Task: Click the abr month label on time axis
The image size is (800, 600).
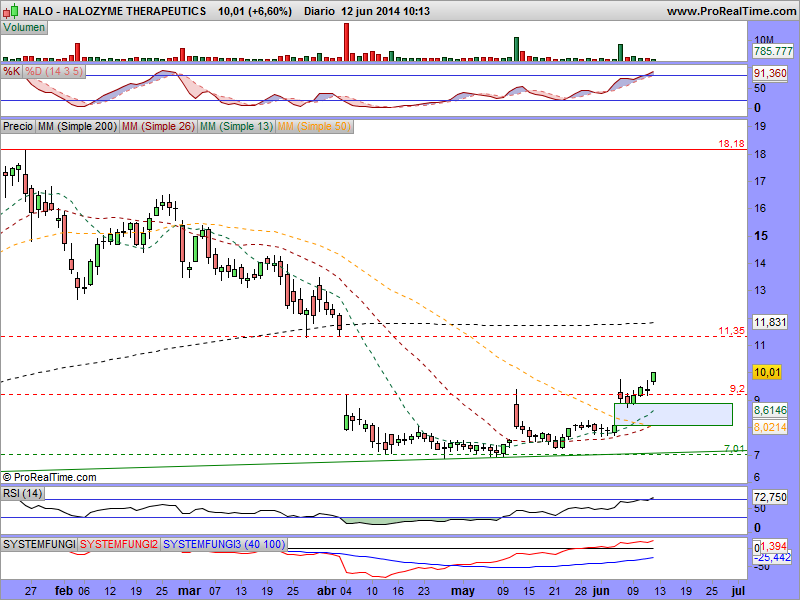Action: [327, 591]
